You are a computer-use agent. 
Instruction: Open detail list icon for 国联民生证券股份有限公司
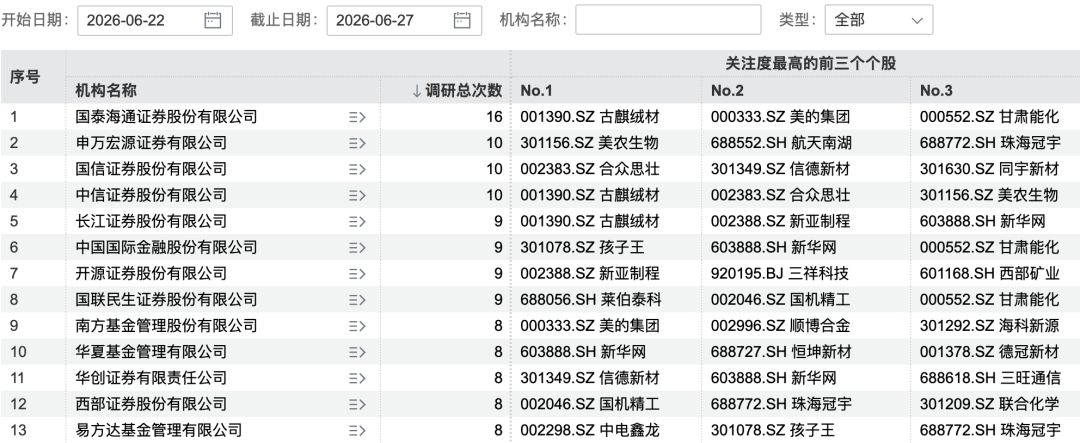(x=357, y=300)
